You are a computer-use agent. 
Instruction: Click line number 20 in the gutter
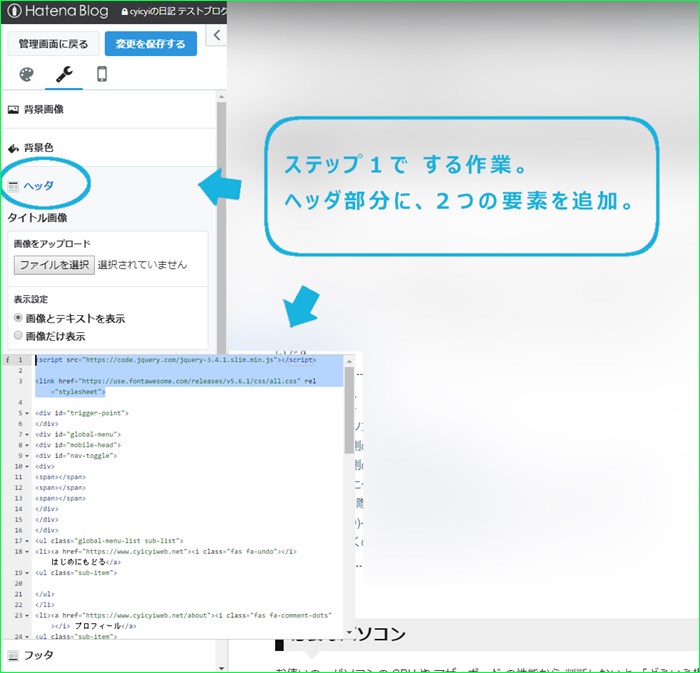(x=18, y=584)
